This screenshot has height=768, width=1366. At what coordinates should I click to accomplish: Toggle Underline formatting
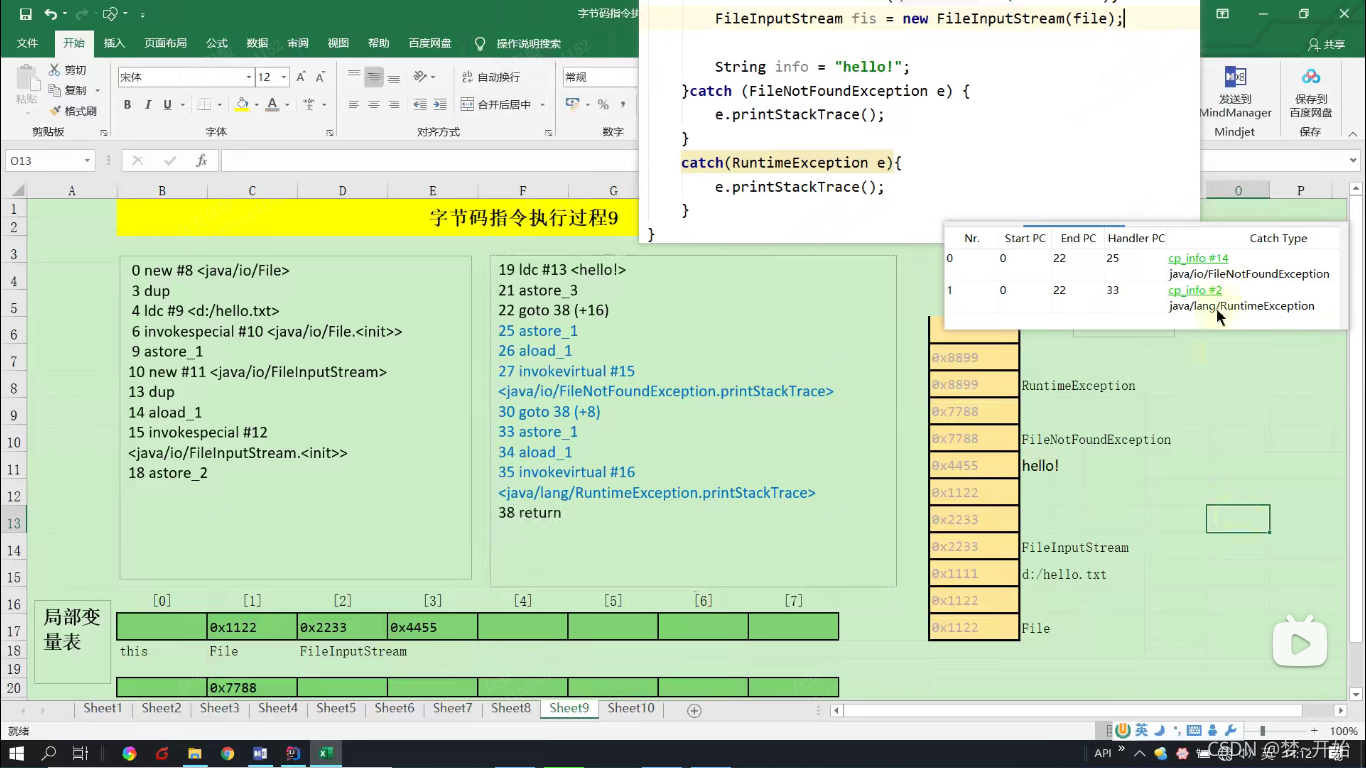click(x=167, y=105)
